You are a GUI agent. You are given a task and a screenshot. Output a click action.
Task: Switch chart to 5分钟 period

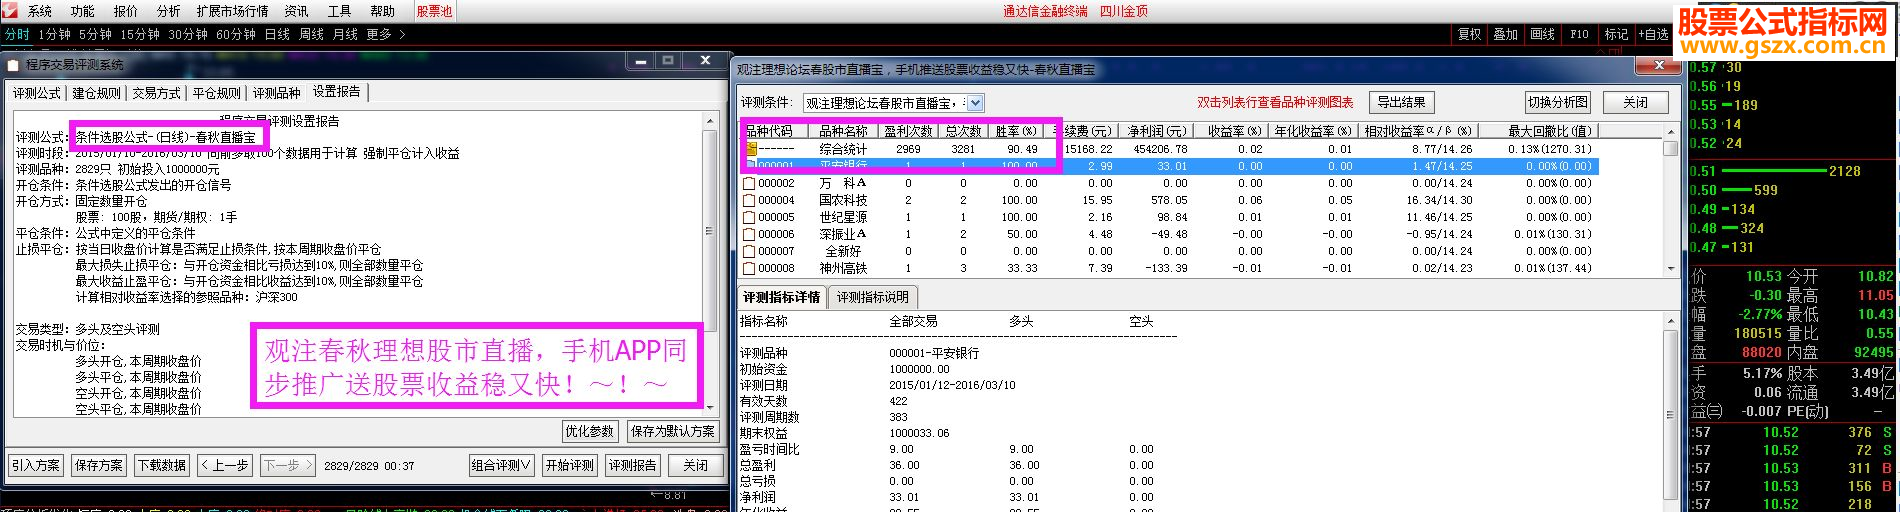pos(96,34)
